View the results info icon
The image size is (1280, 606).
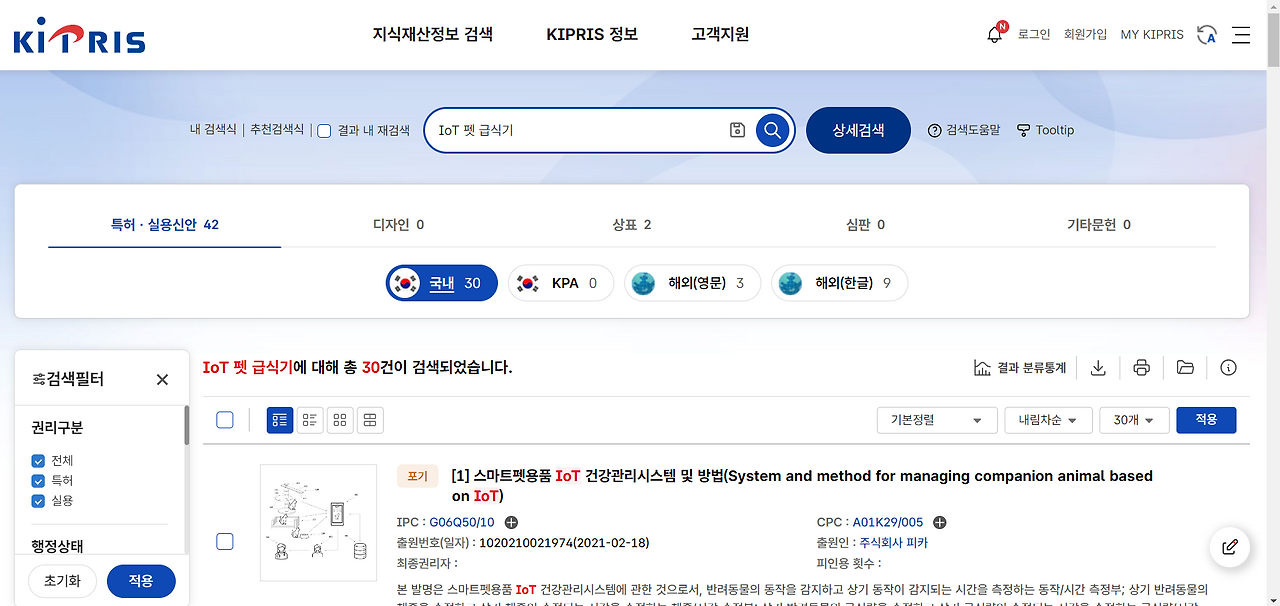(x=1229, y=367)
